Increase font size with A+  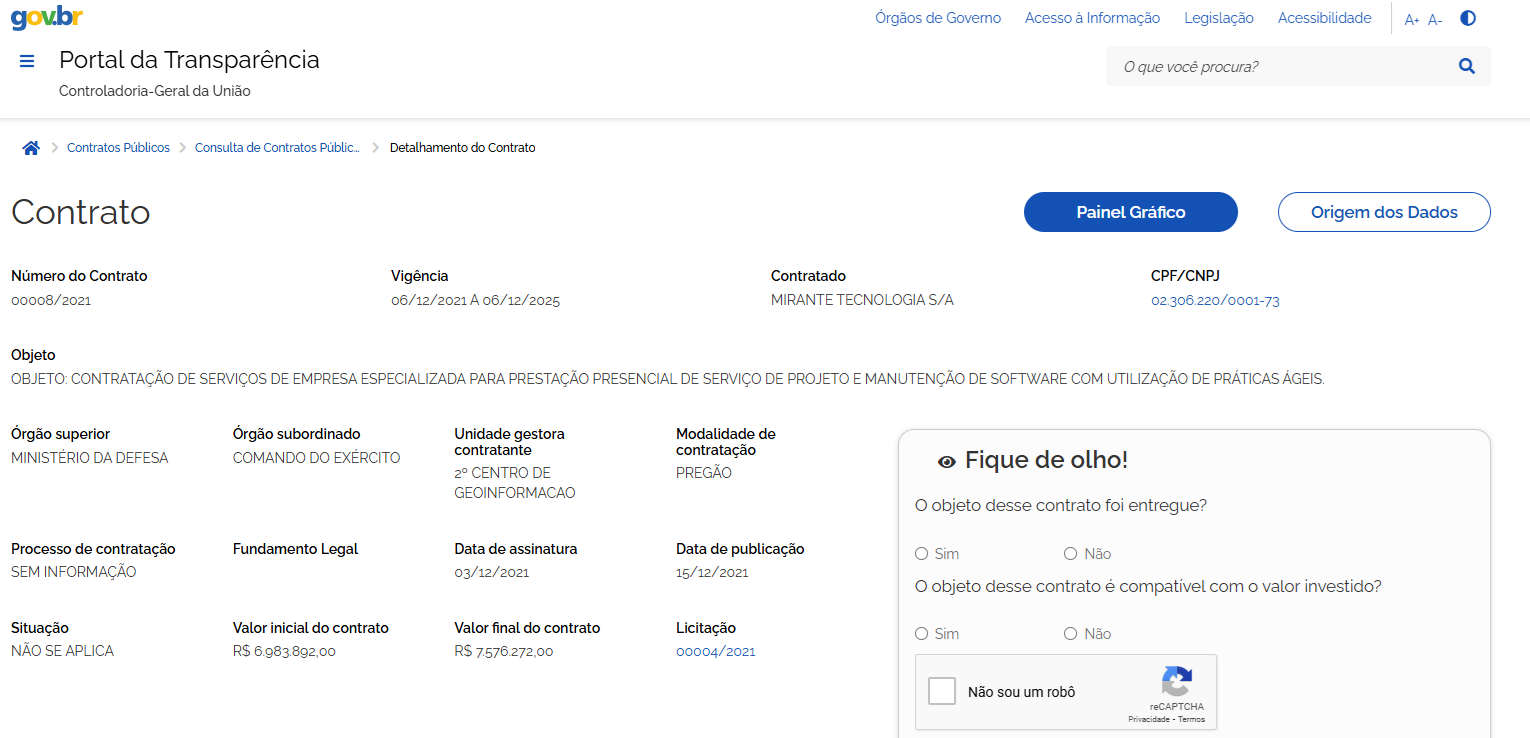[x=1412, y=20]
